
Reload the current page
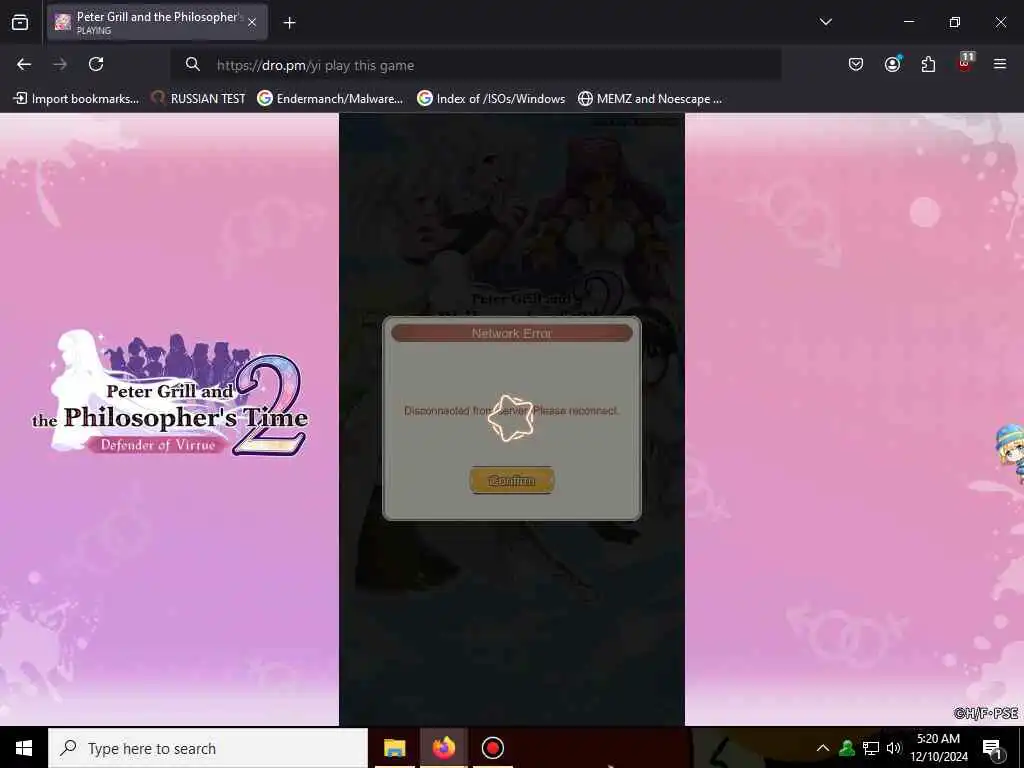click(x=96, y=64)
